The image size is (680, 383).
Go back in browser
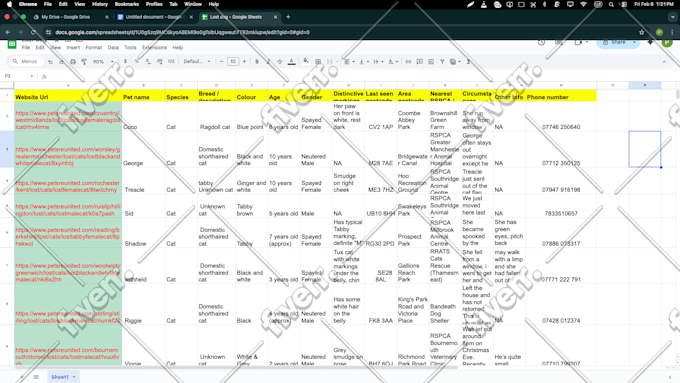pyautogui.click(x=8, y=32)
